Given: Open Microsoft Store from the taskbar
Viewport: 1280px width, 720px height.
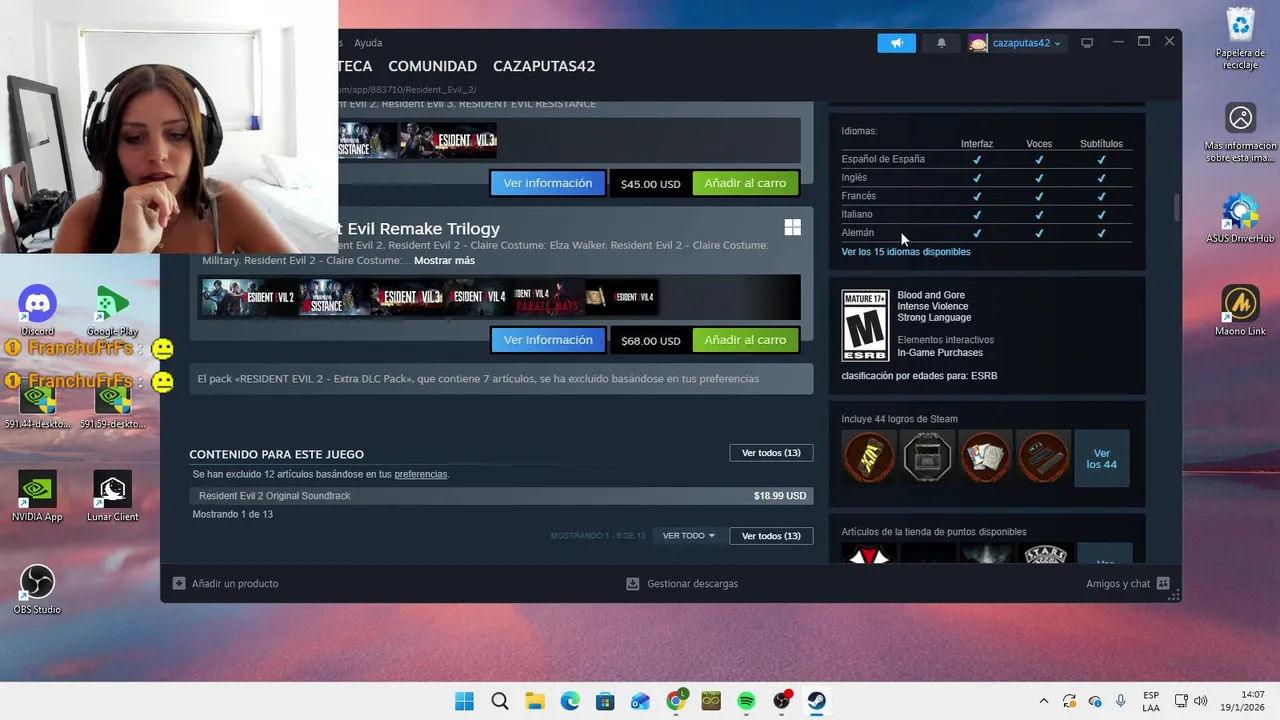Looking at the screenshot, I should [x=605, y=701].
